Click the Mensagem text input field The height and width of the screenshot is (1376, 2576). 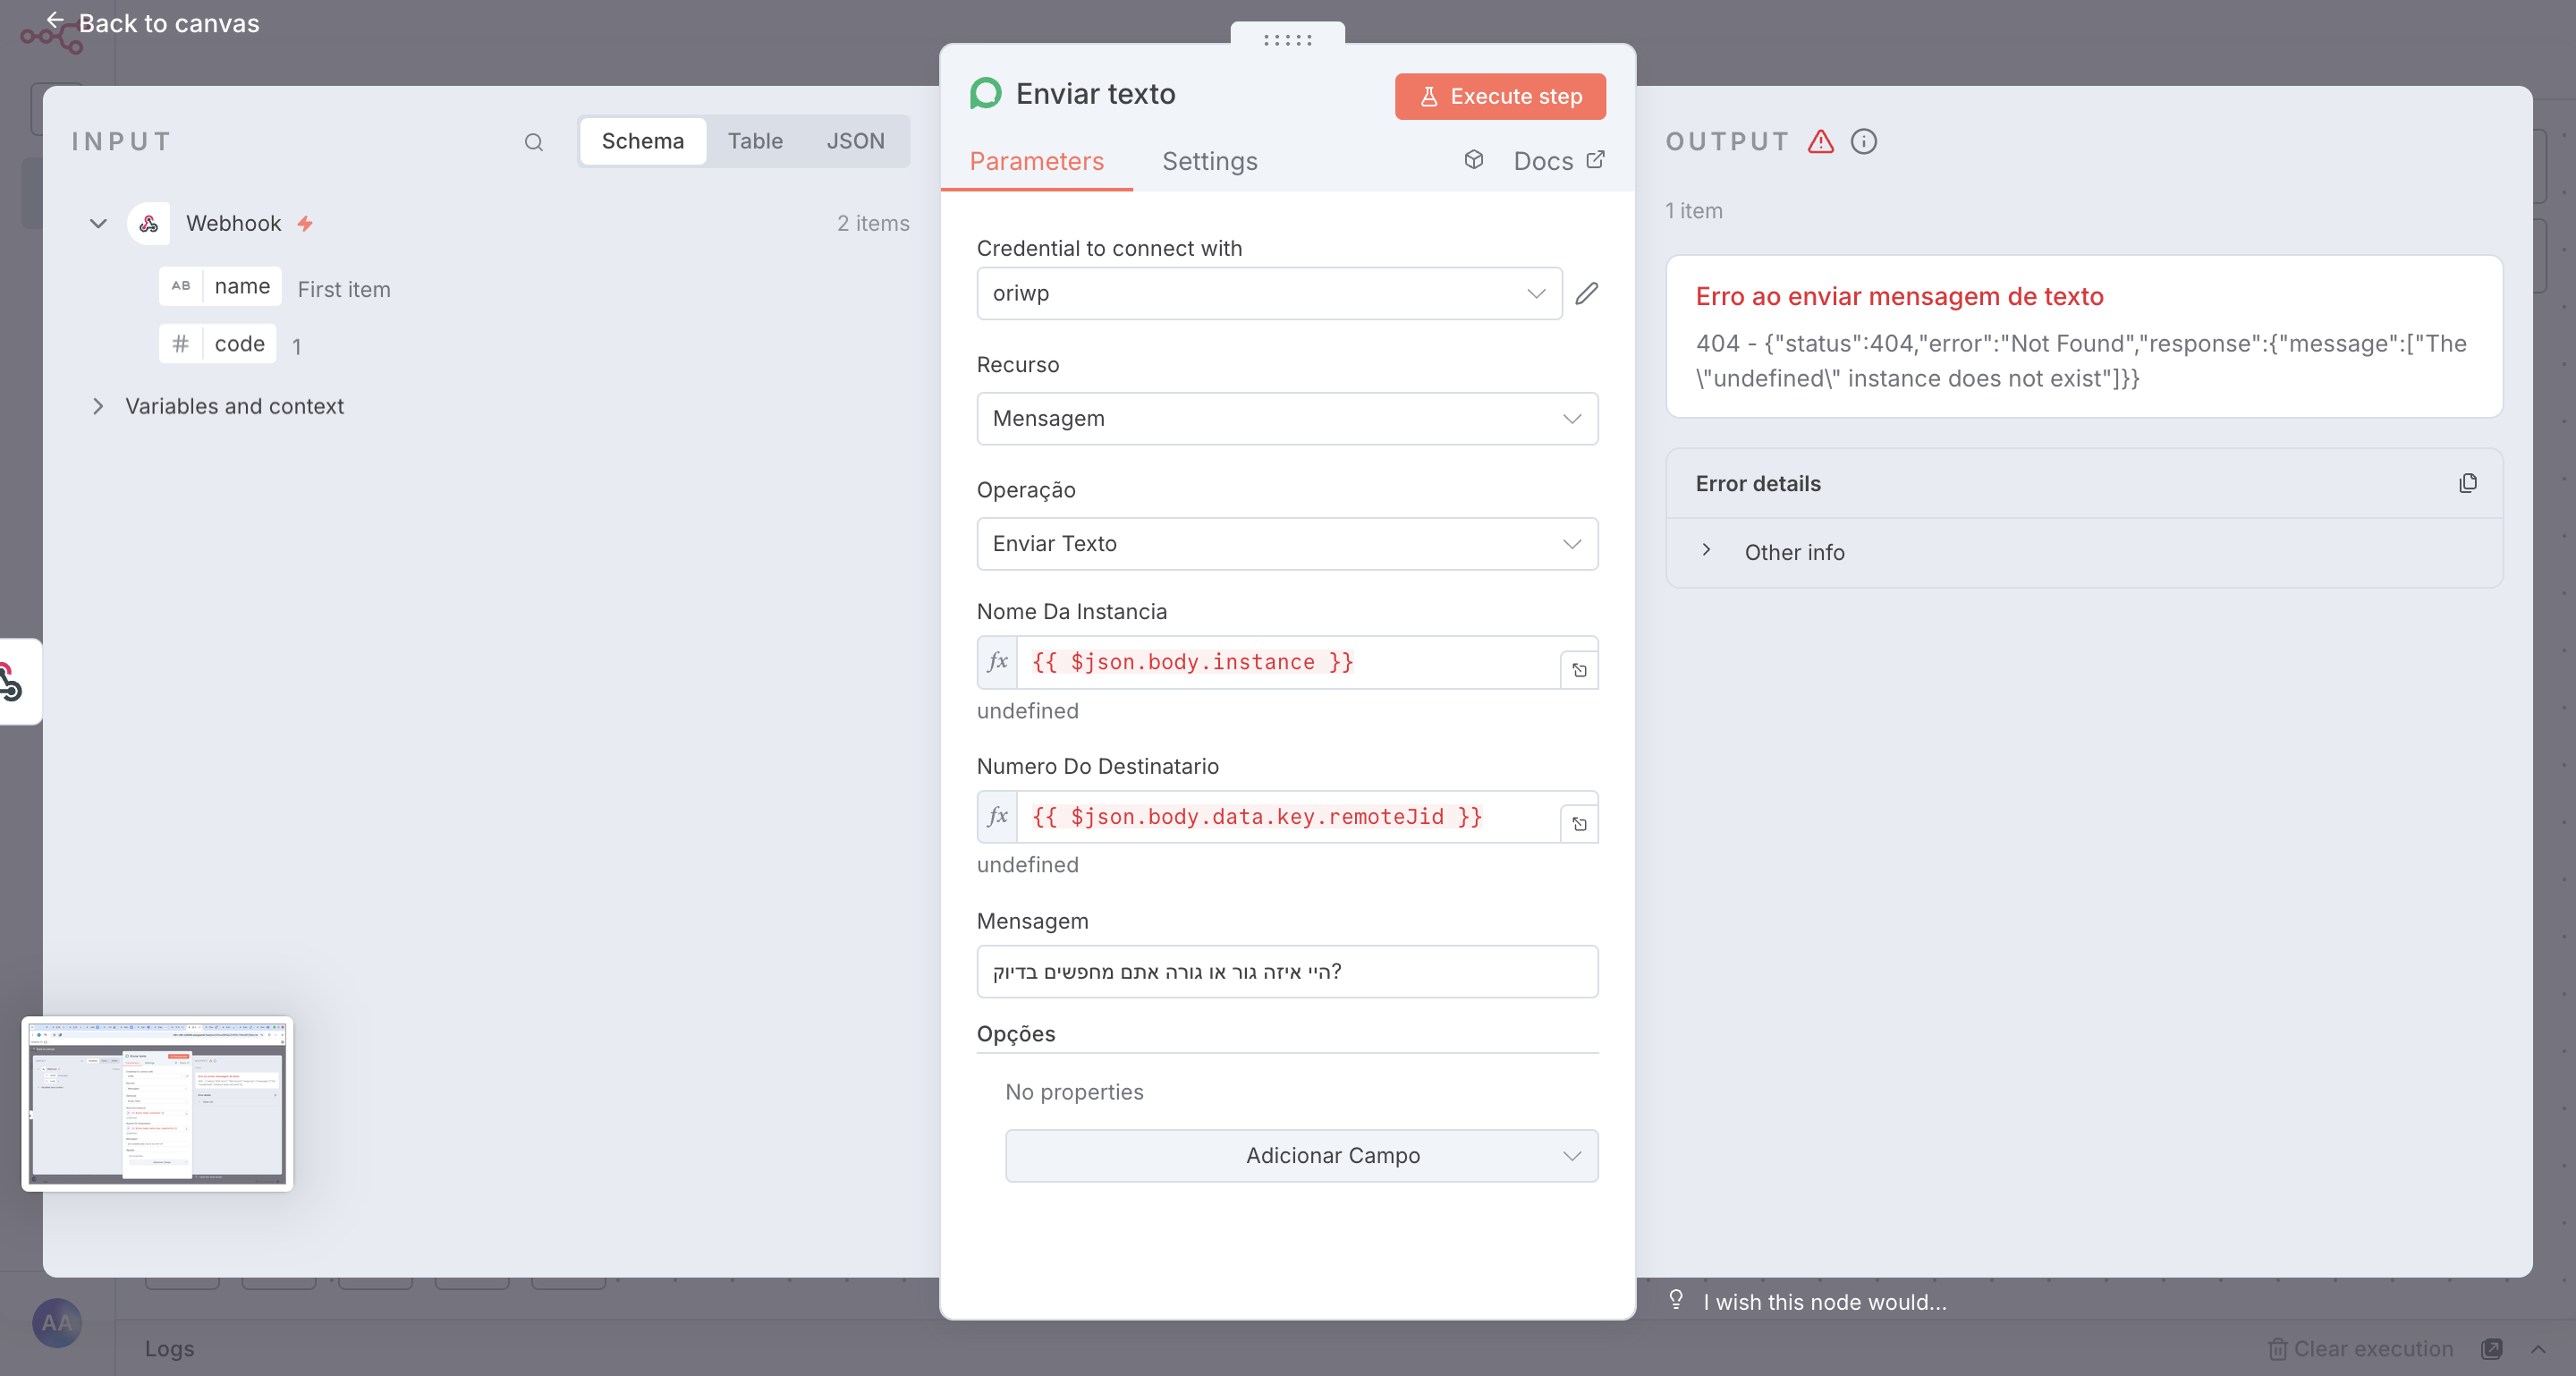point(1286,972)
